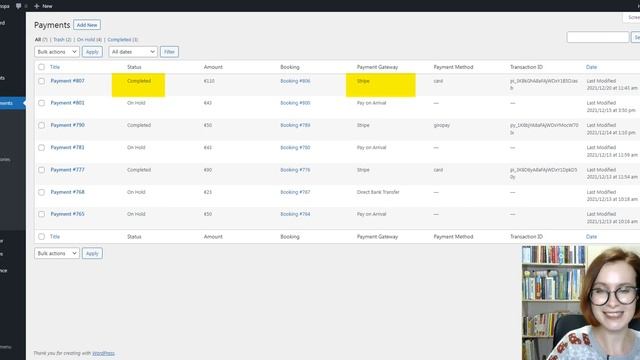Open the top Bulk actions dropdown
The height and width of the screenshot is (360, 640).
[x=57, y=52]
